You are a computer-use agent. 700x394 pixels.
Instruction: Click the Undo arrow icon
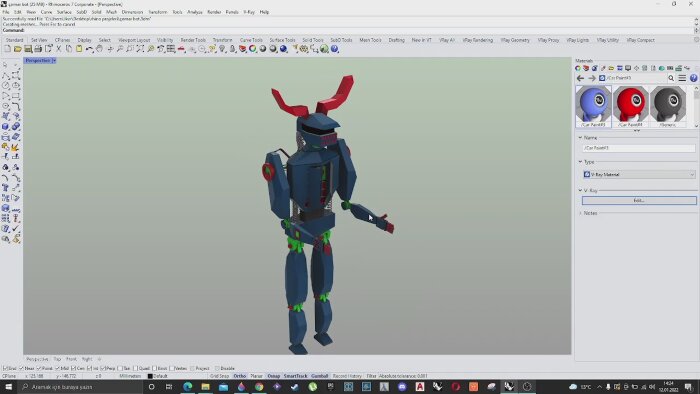pyautogui.click(x=89, y=49)
